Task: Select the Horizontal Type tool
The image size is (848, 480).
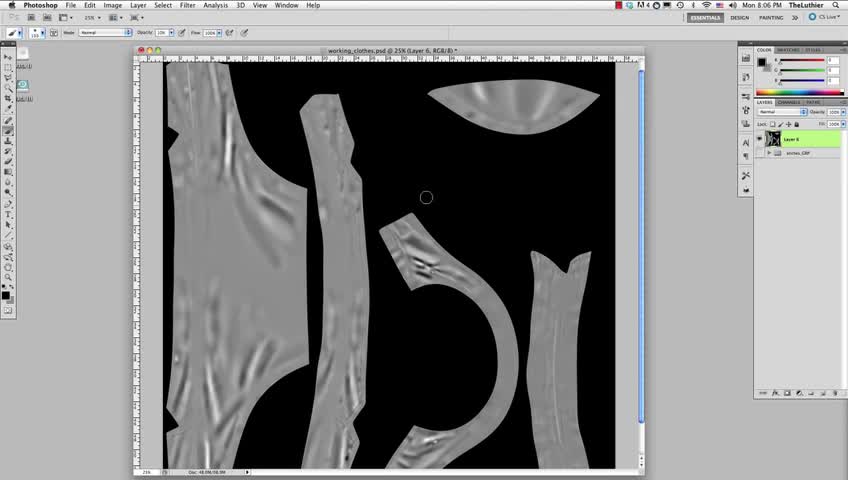Action: tap(8, 215)
